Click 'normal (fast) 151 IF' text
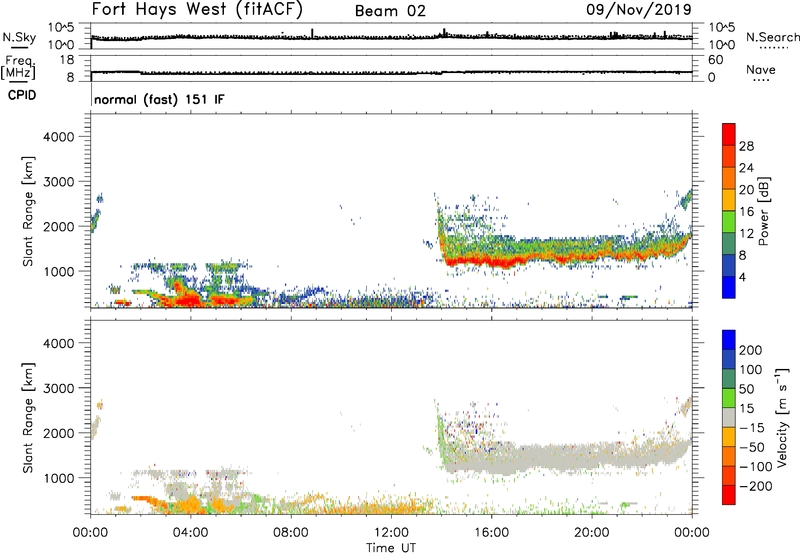Image resolution: width=800 pixels, height=554 pixels. point(159,99)
